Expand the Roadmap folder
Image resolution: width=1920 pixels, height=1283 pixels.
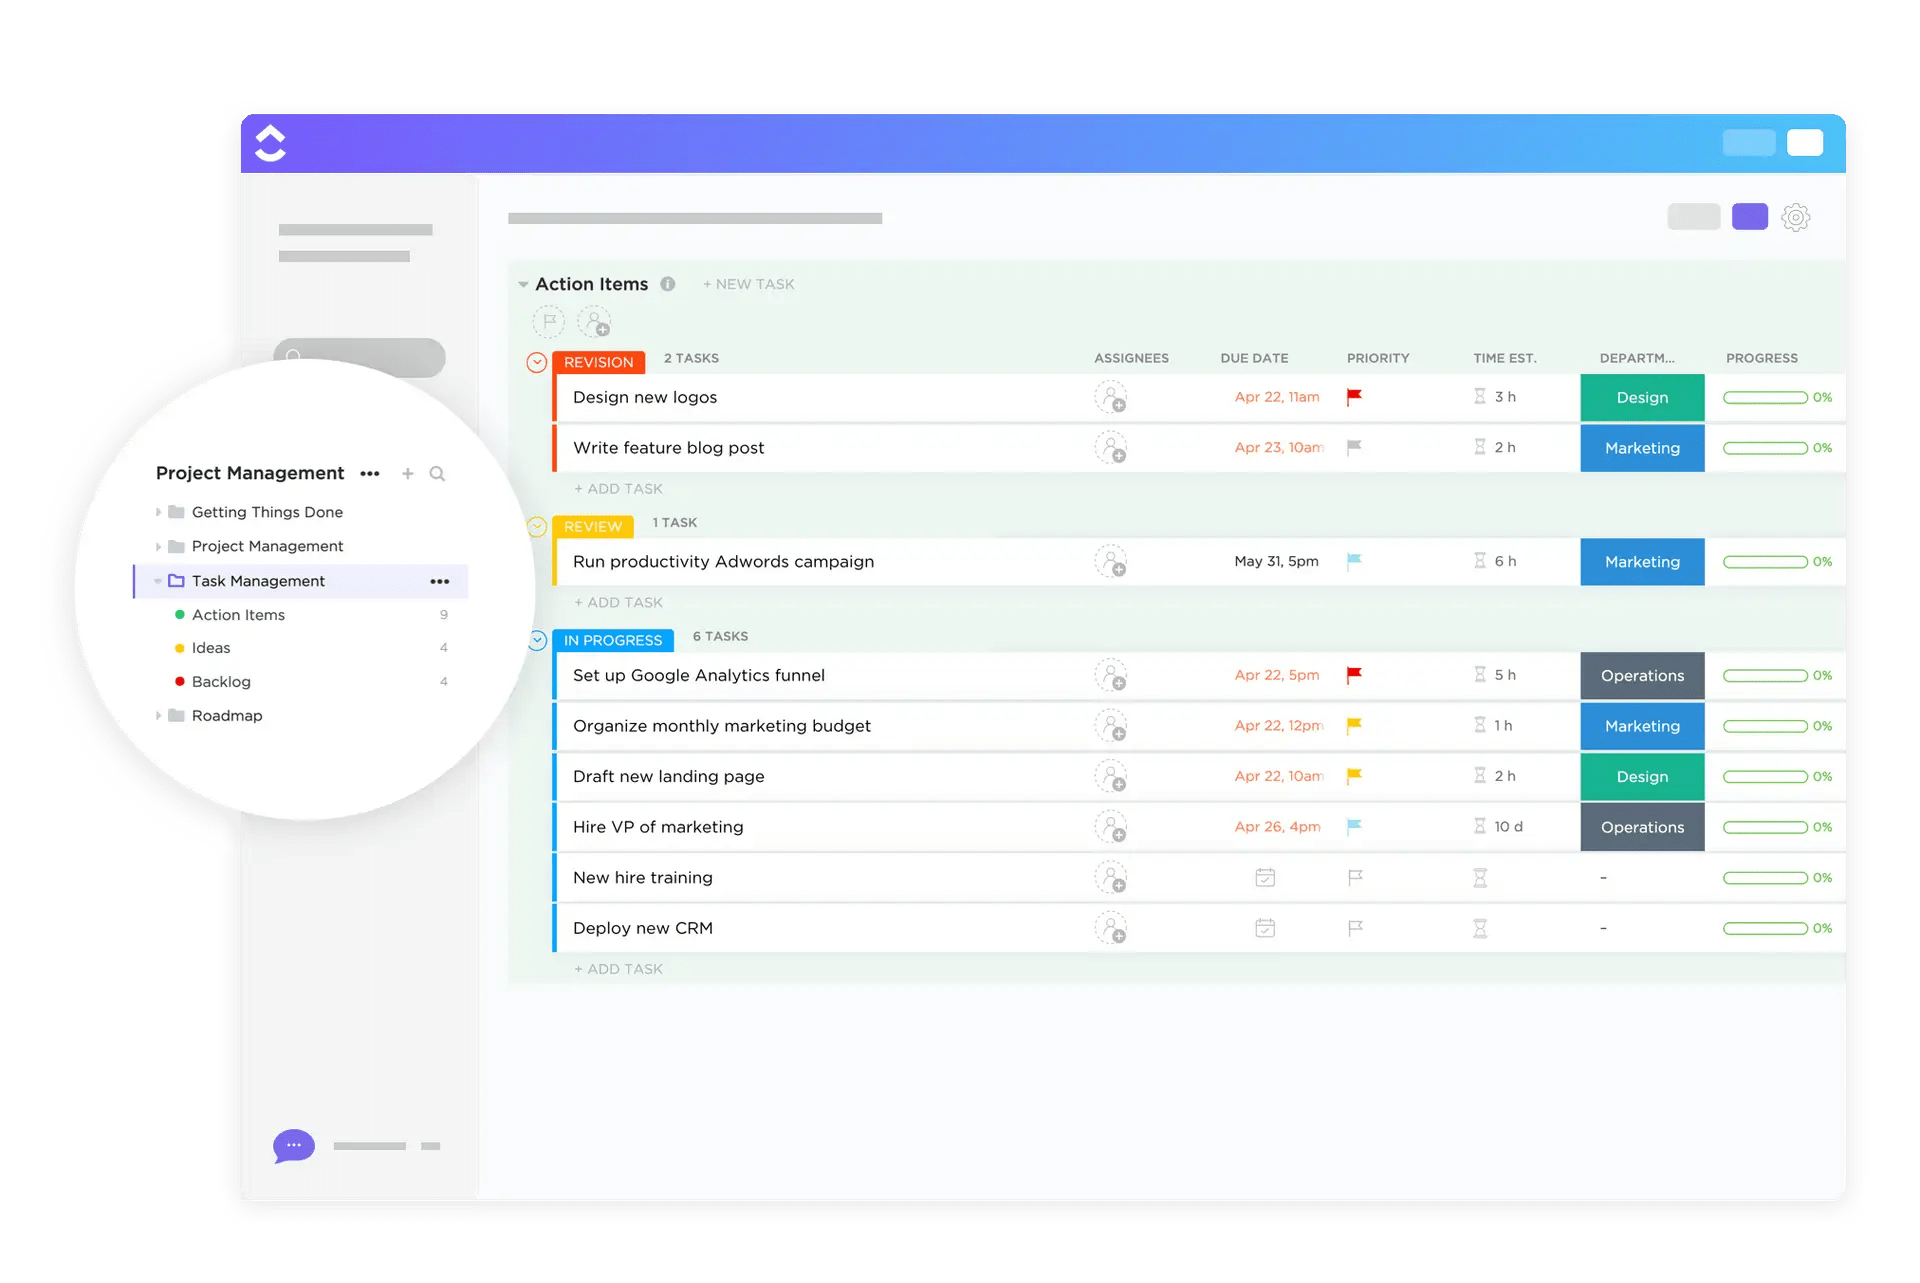tap(155, 713)
